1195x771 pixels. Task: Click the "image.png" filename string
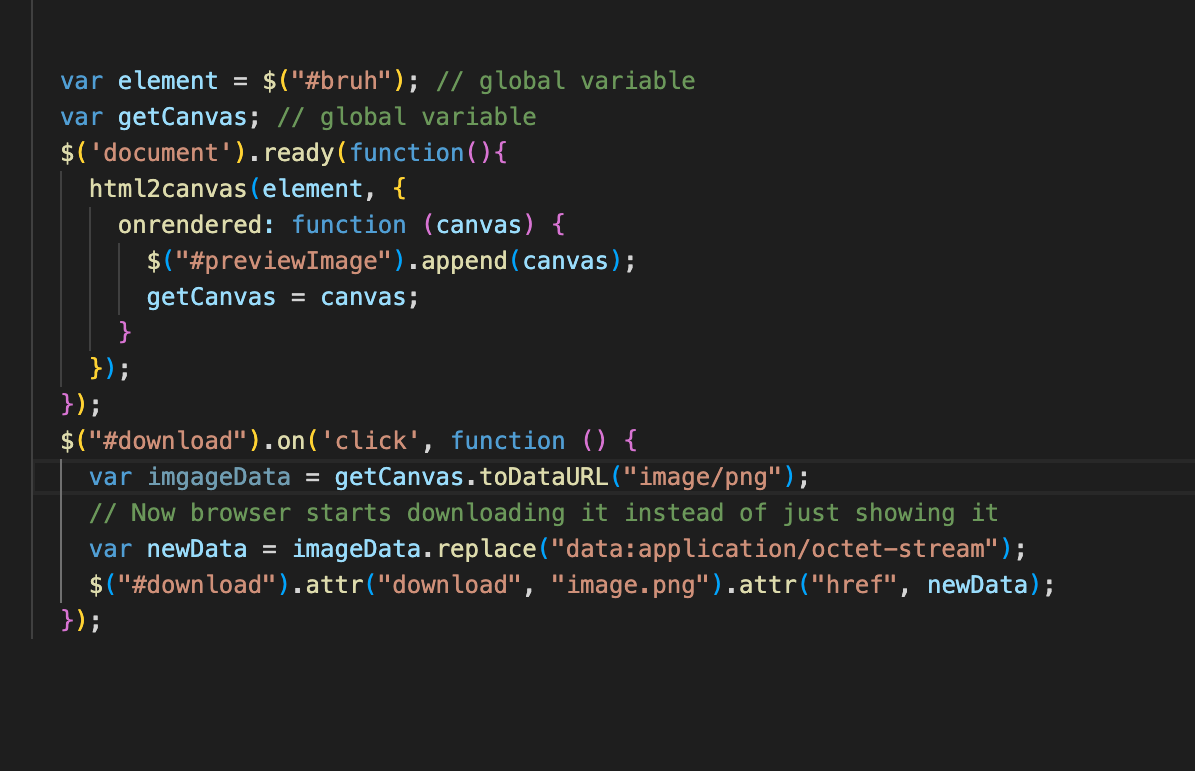pyautogui.click(x=631, y=585)
